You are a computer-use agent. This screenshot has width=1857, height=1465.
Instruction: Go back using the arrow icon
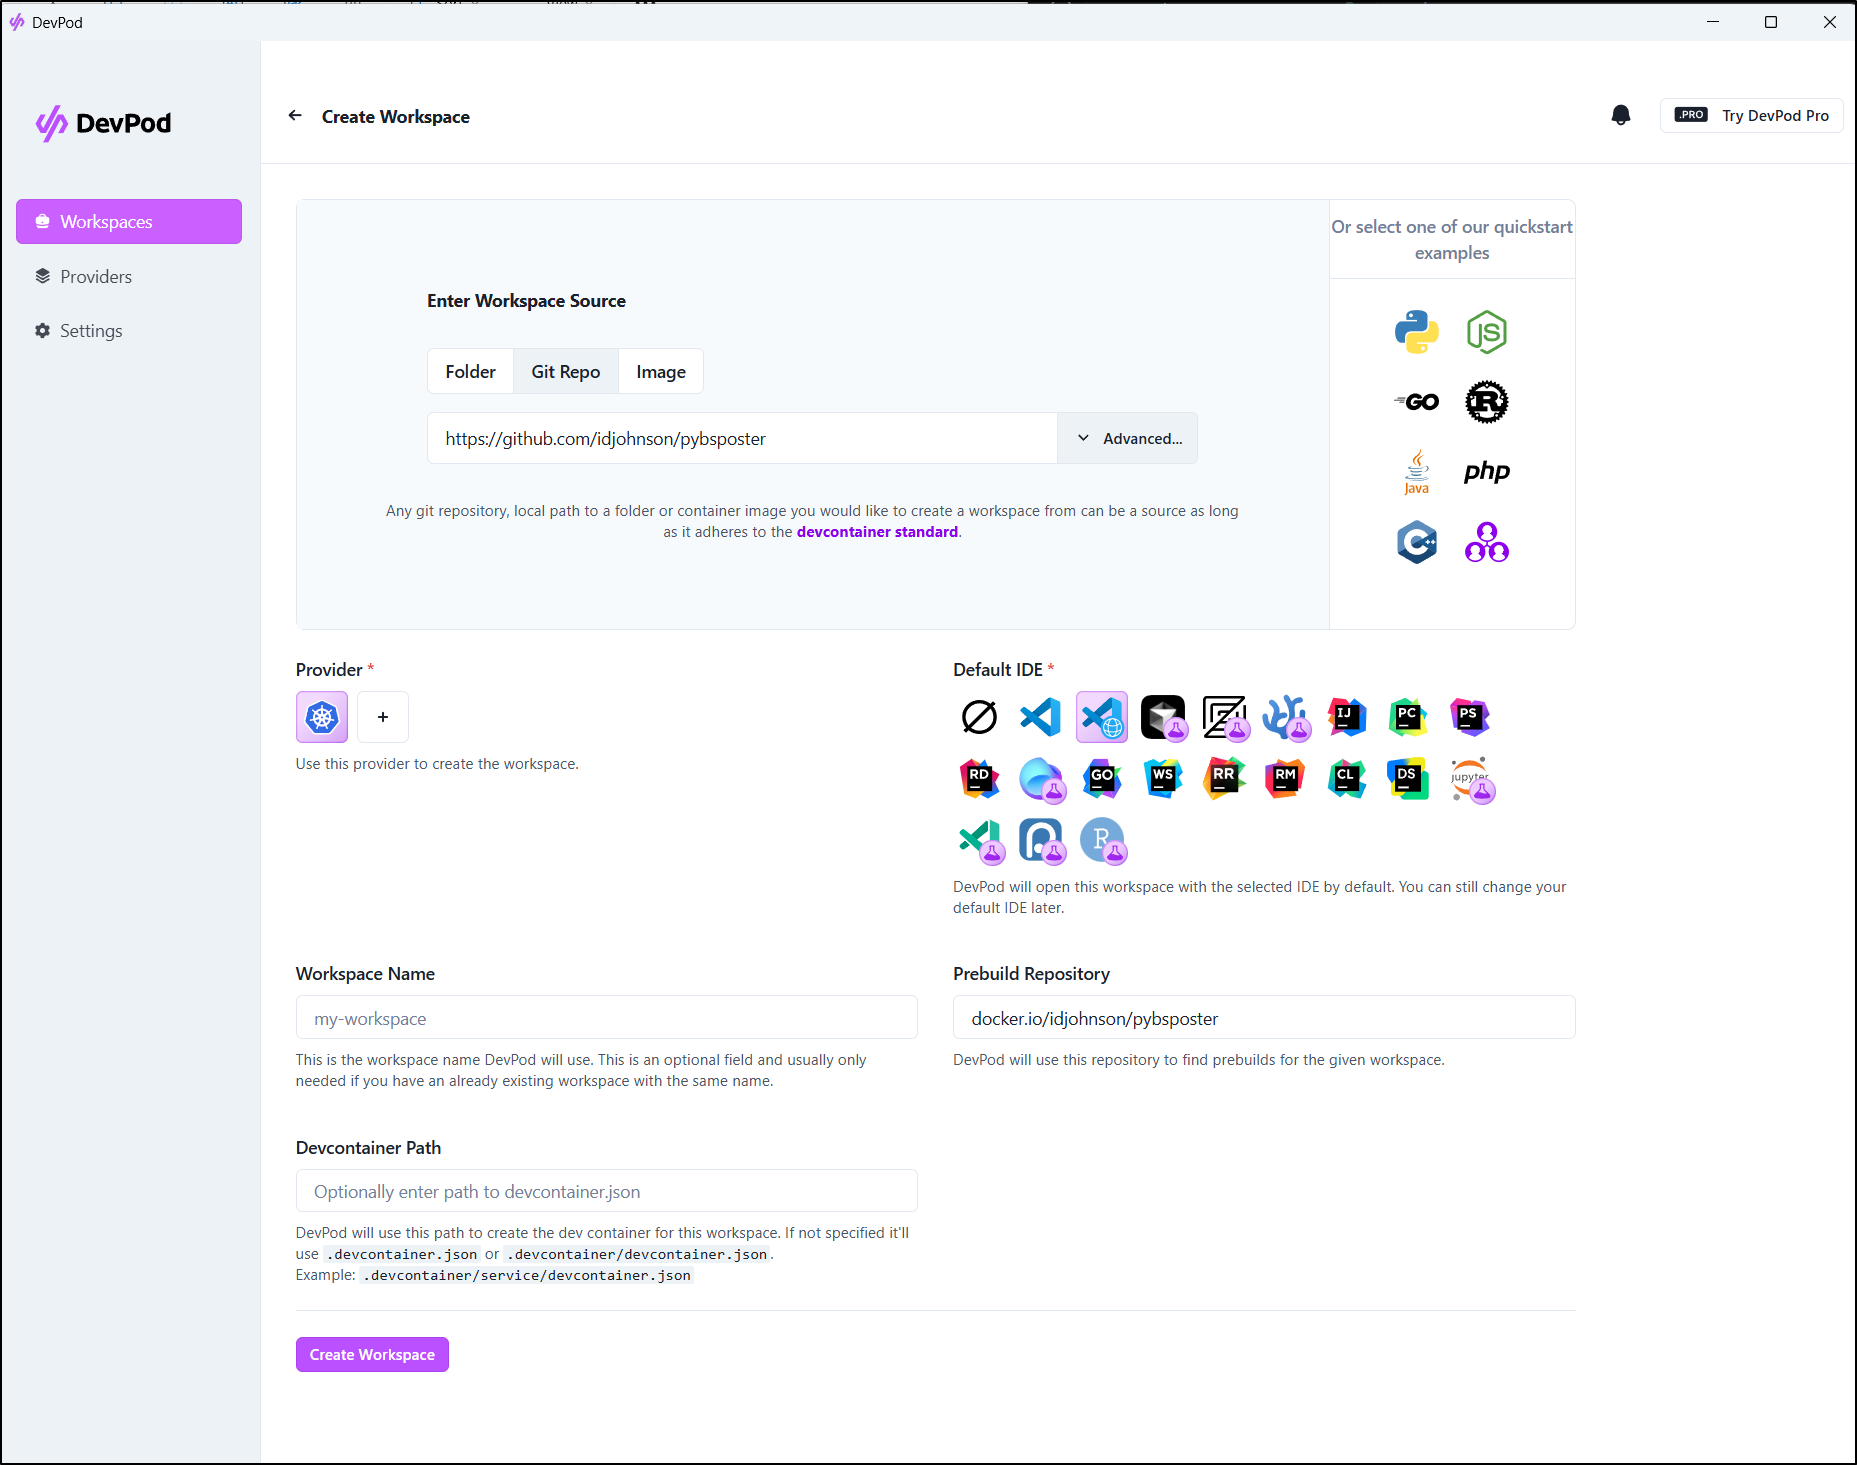click(295, 116)
